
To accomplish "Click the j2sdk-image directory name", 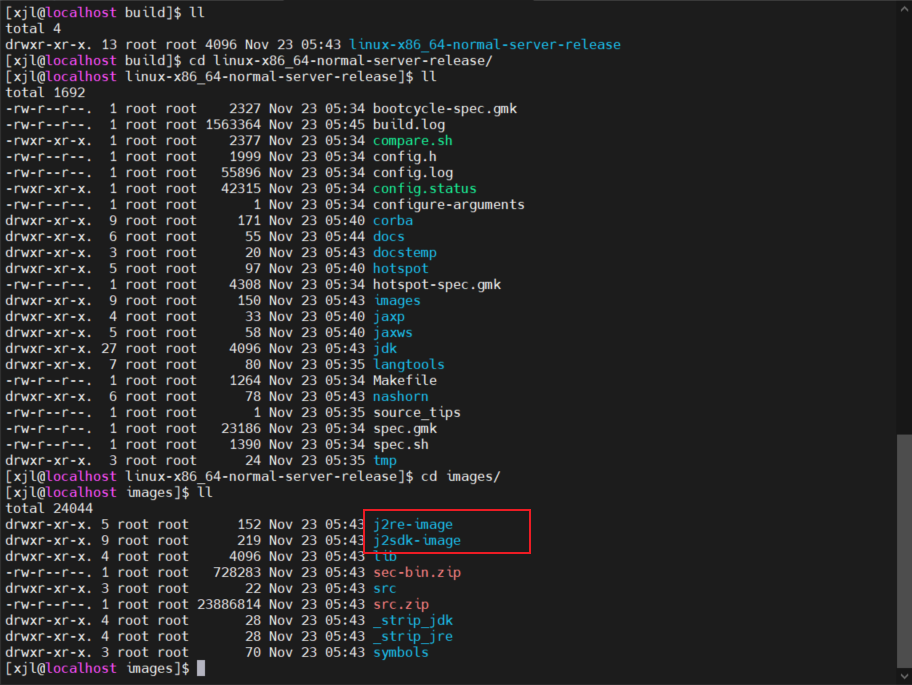I will point(417,541).
